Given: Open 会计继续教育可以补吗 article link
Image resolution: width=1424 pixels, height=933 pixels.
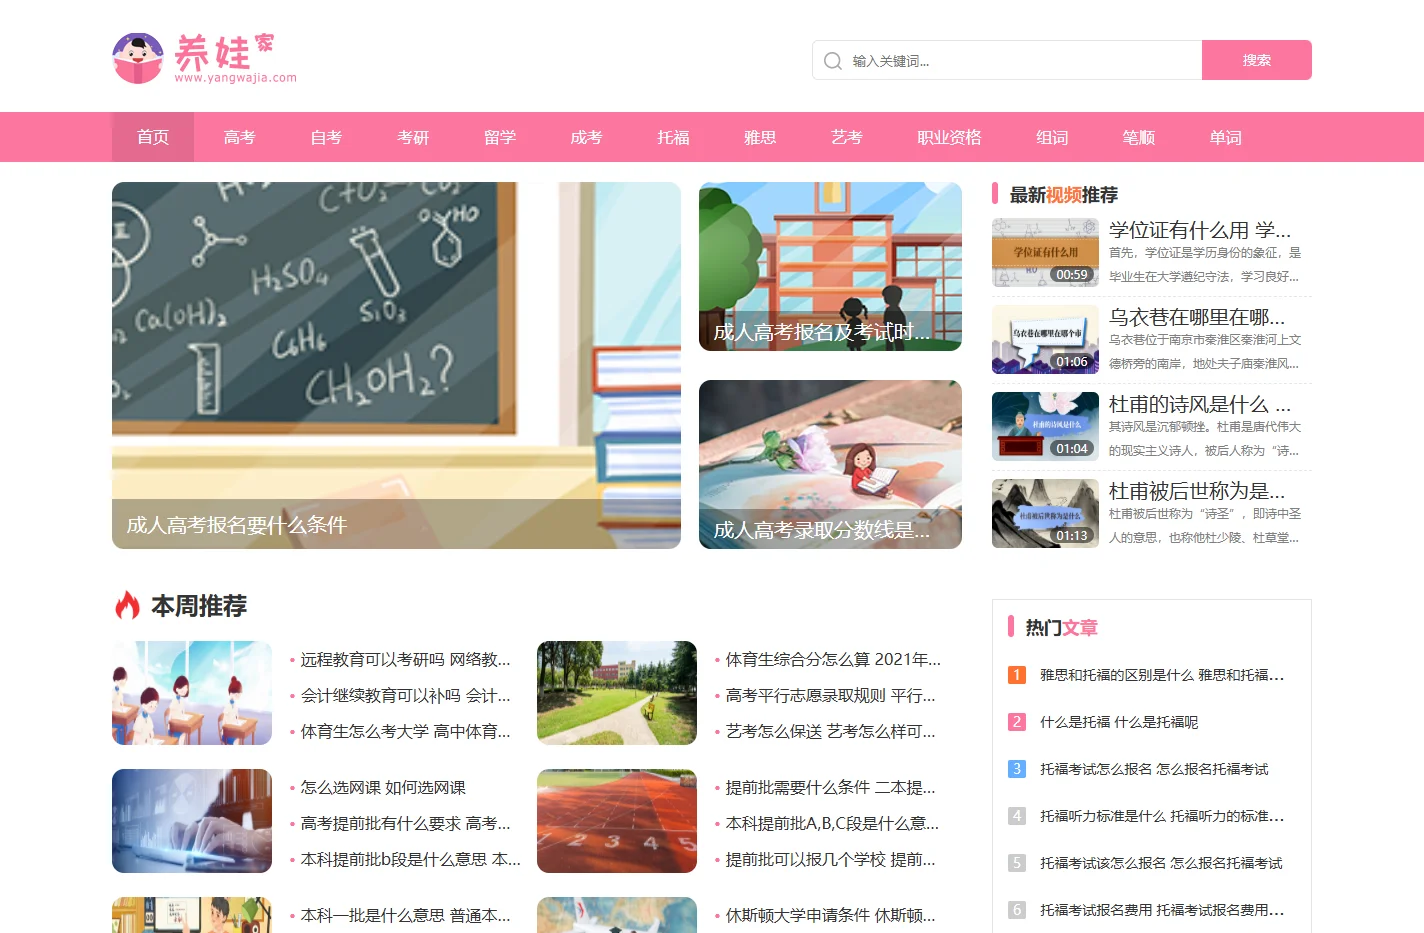Looking at the screenshot, I should (x=405, y=696).
